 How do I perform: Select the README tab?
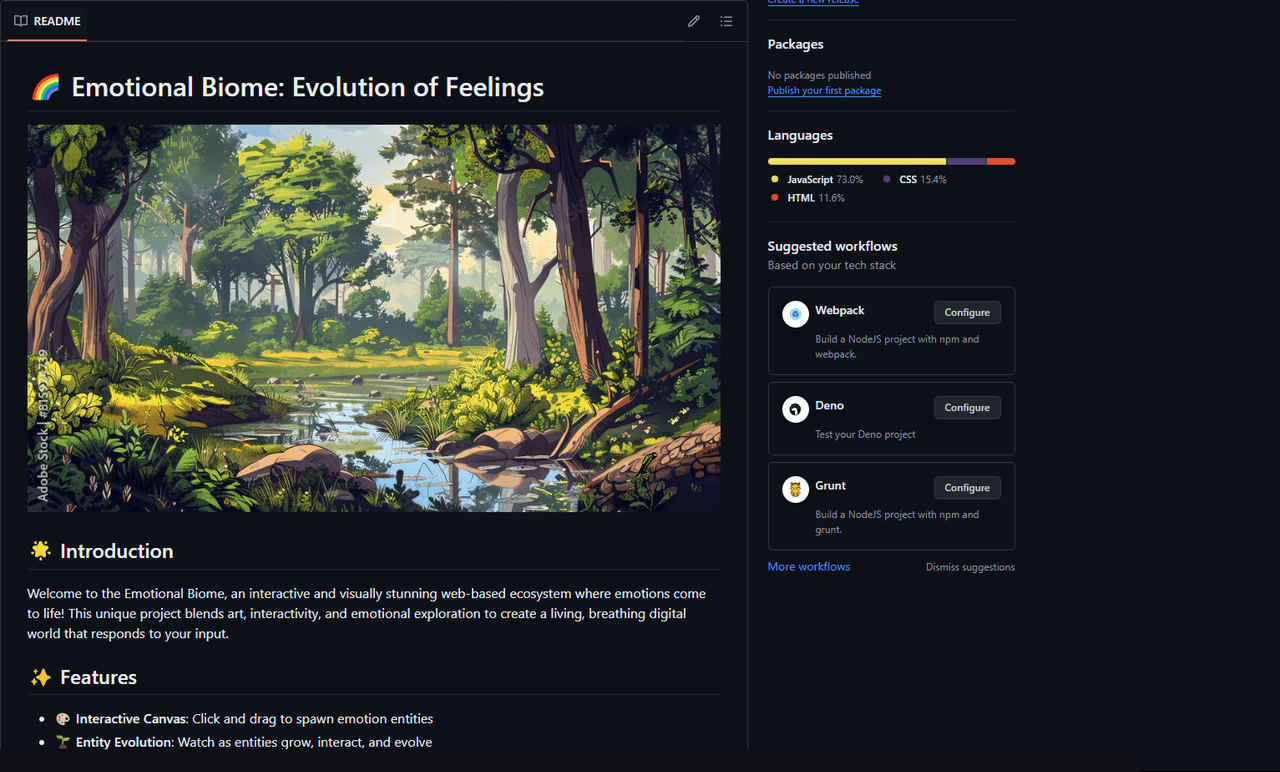point(48,21)
